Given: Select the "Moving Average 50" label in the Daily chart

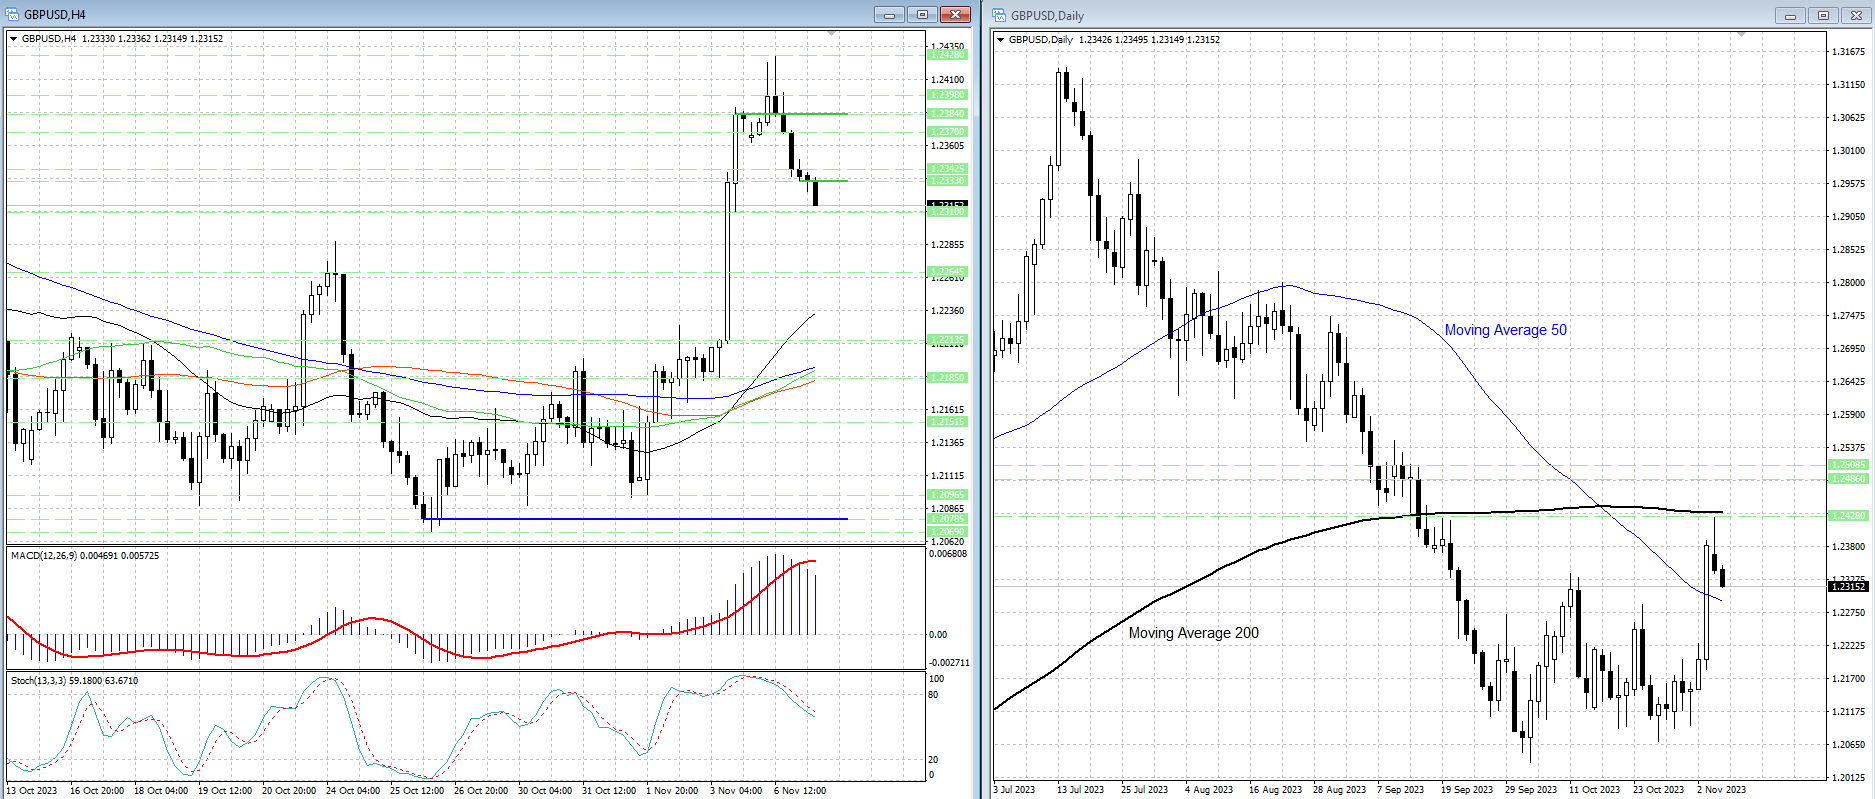Looking at the screenshot, I should 1505,330.
